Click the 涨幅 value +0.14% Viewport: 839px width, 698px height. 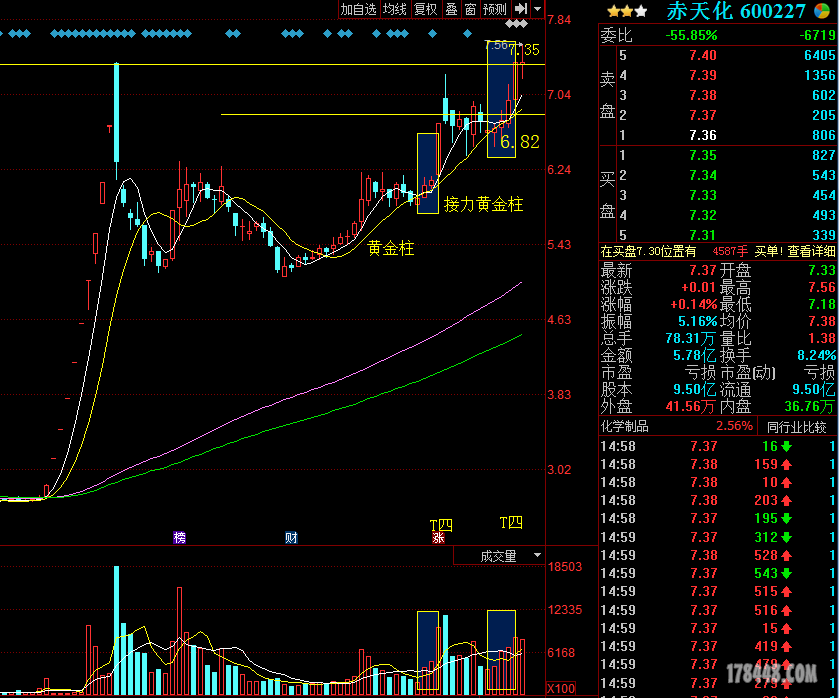tap(693, 305)
